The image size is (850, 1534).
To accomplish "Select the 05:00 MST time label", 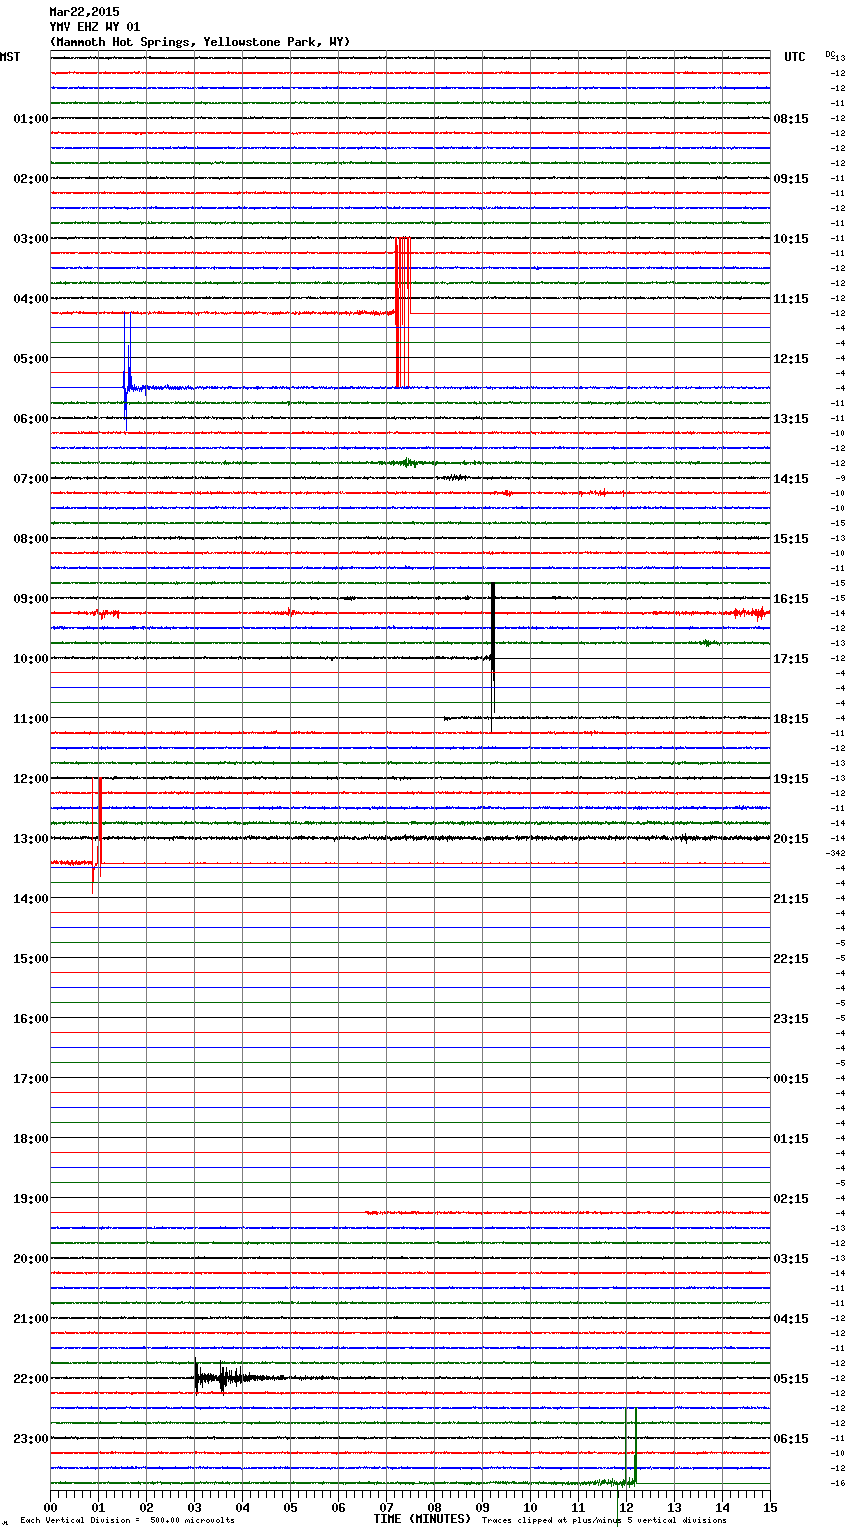I will click(x=31, y=359).
